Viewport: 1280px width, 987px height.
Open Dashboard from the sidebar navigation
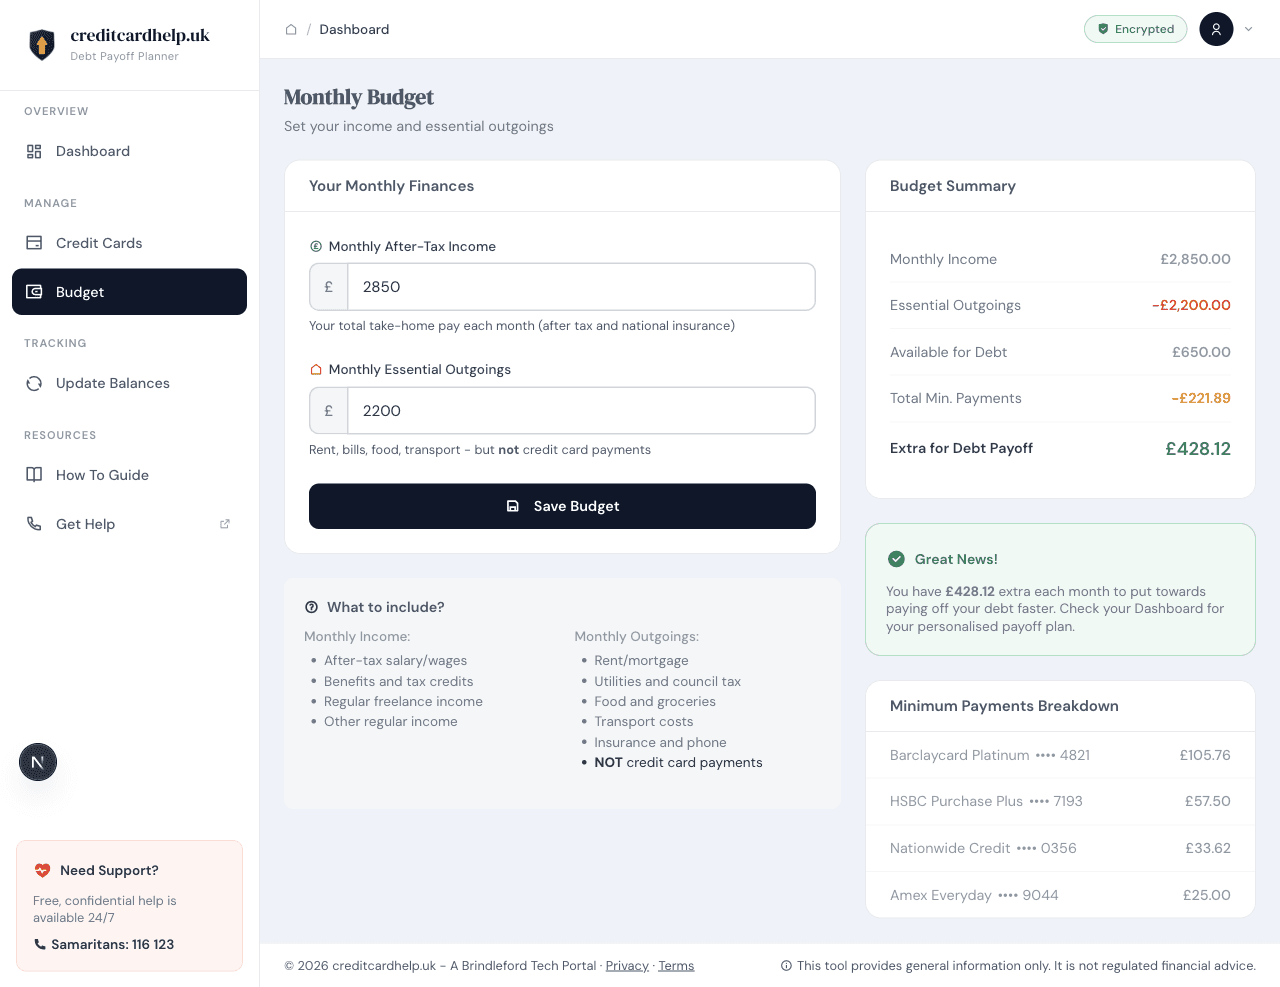point(93,151)
